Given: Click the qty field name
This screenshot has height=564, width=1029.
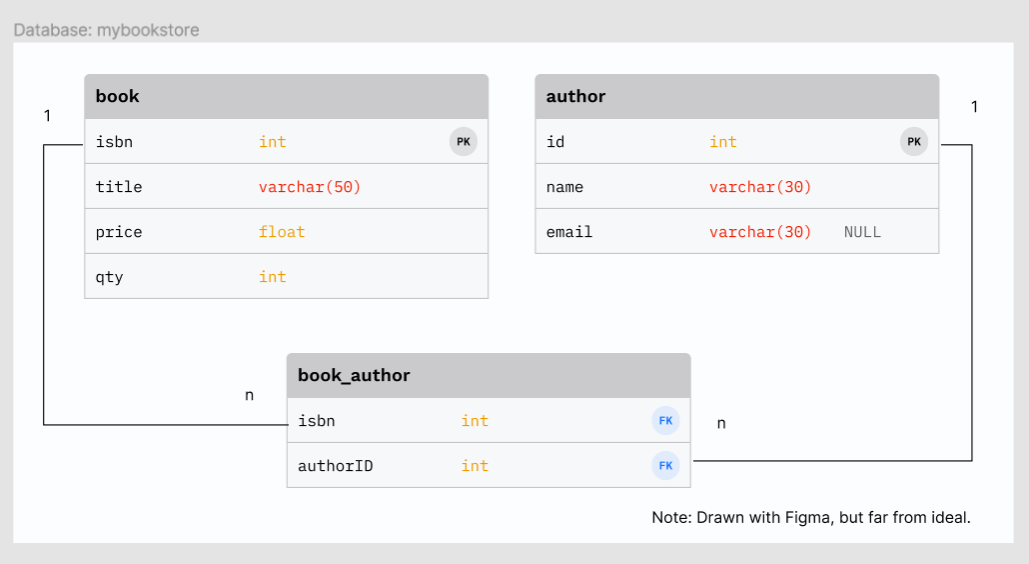Looking at the screenshot, I should 109,277.
